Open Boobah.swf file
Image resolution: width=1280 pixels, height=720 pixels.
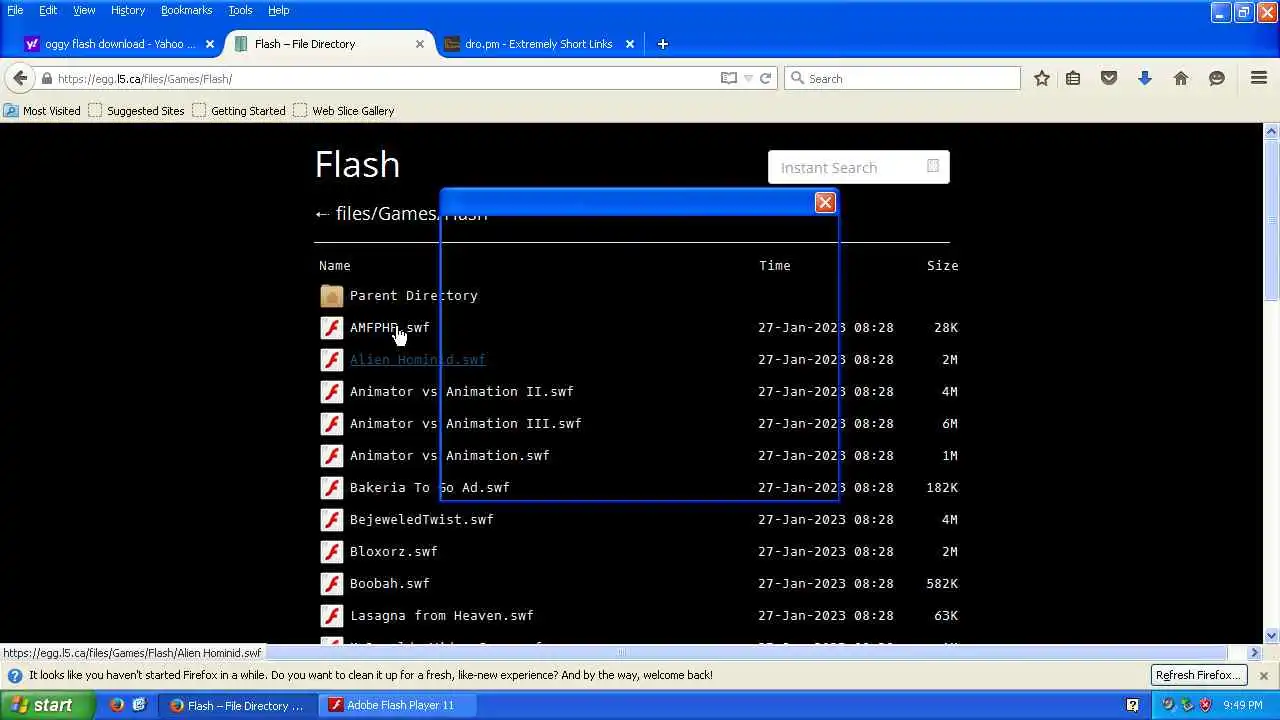pyautogui.click(x=390, y=584)
